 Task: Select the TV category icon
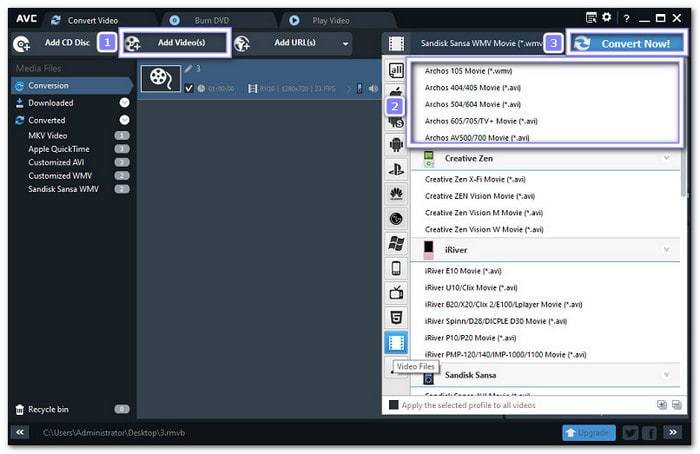coord(396,293)
